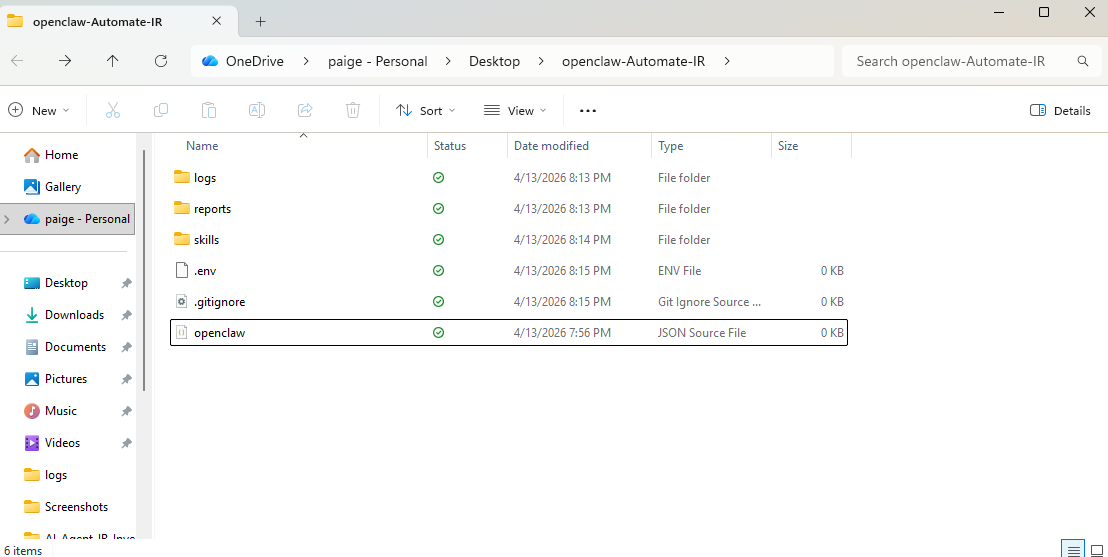
Task: Click the logs folder icon in file list
Action: point(182,177)
